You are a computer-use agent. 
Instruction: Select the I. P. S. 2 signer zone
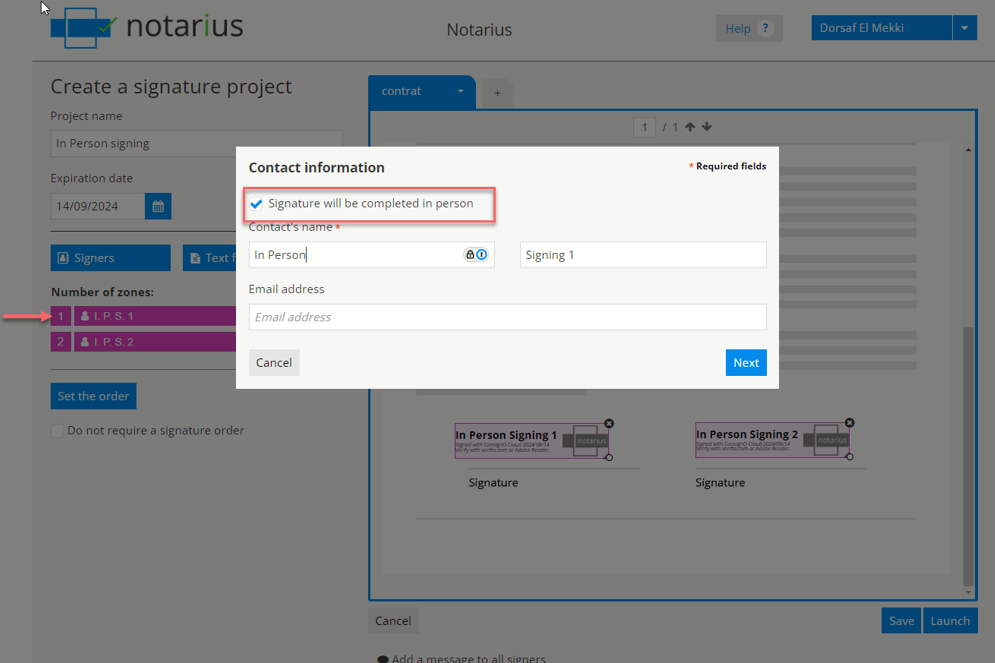[x=150, y=342]
